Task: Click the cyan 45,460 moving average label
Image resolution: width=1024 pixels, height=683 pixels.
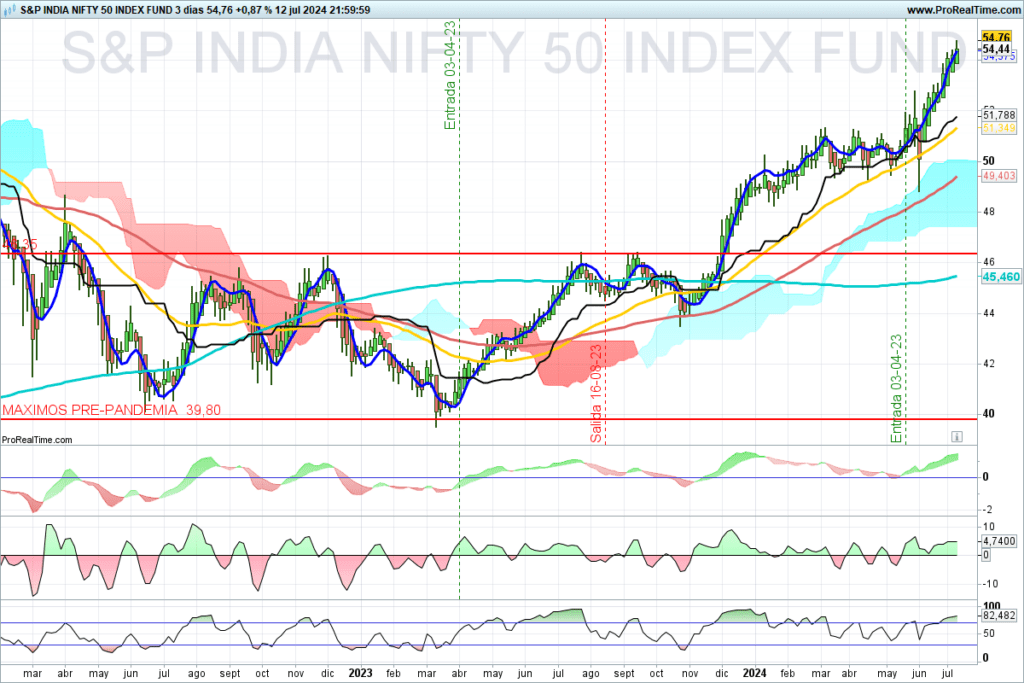Action: pos(1000,277)
